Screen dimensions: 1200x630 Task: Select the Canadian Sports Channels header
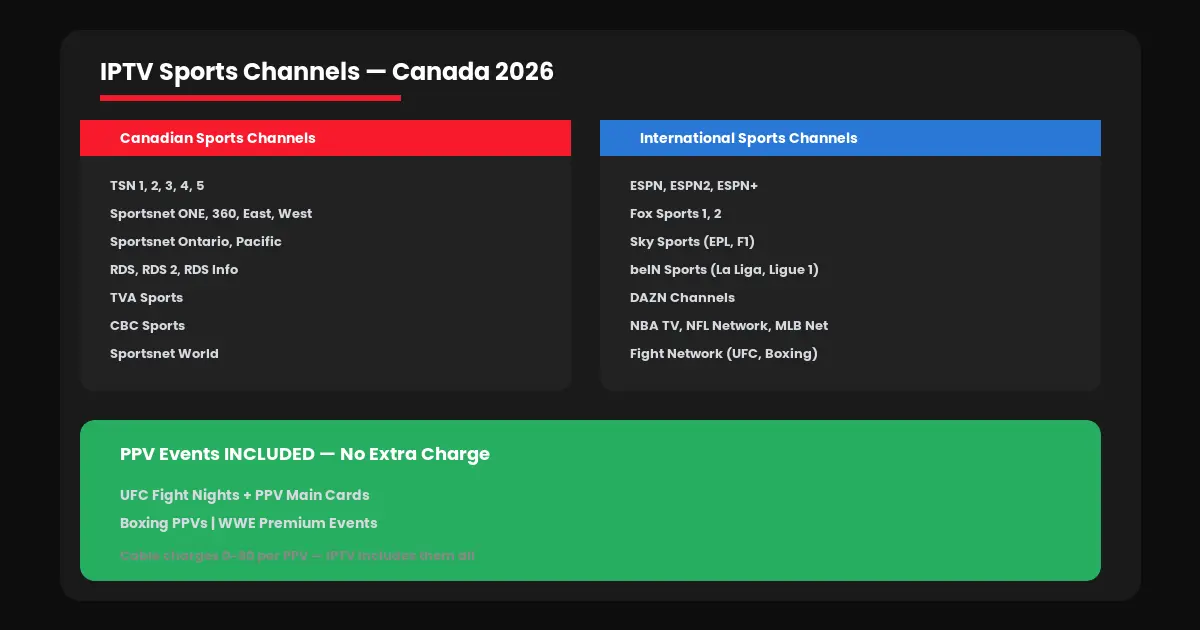pyautogui.click(x=325, y=138)
